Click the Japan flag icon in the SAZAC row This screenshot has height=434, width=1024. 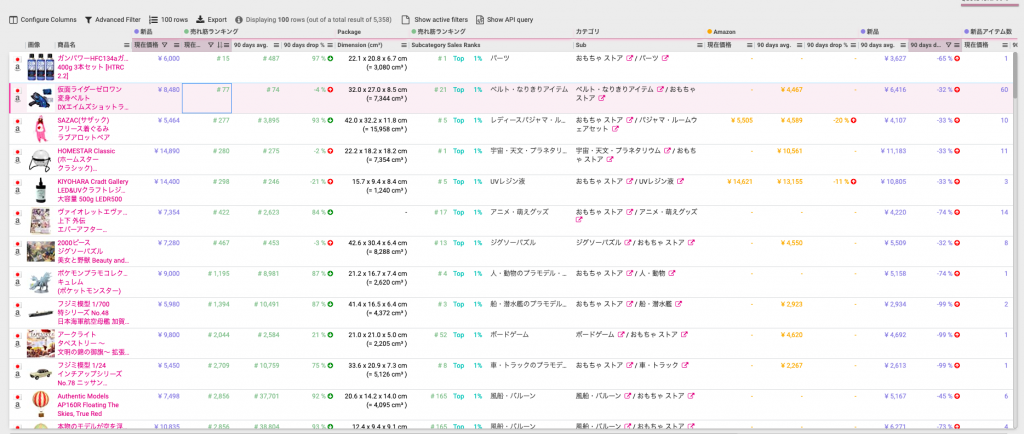pos(17,119)
